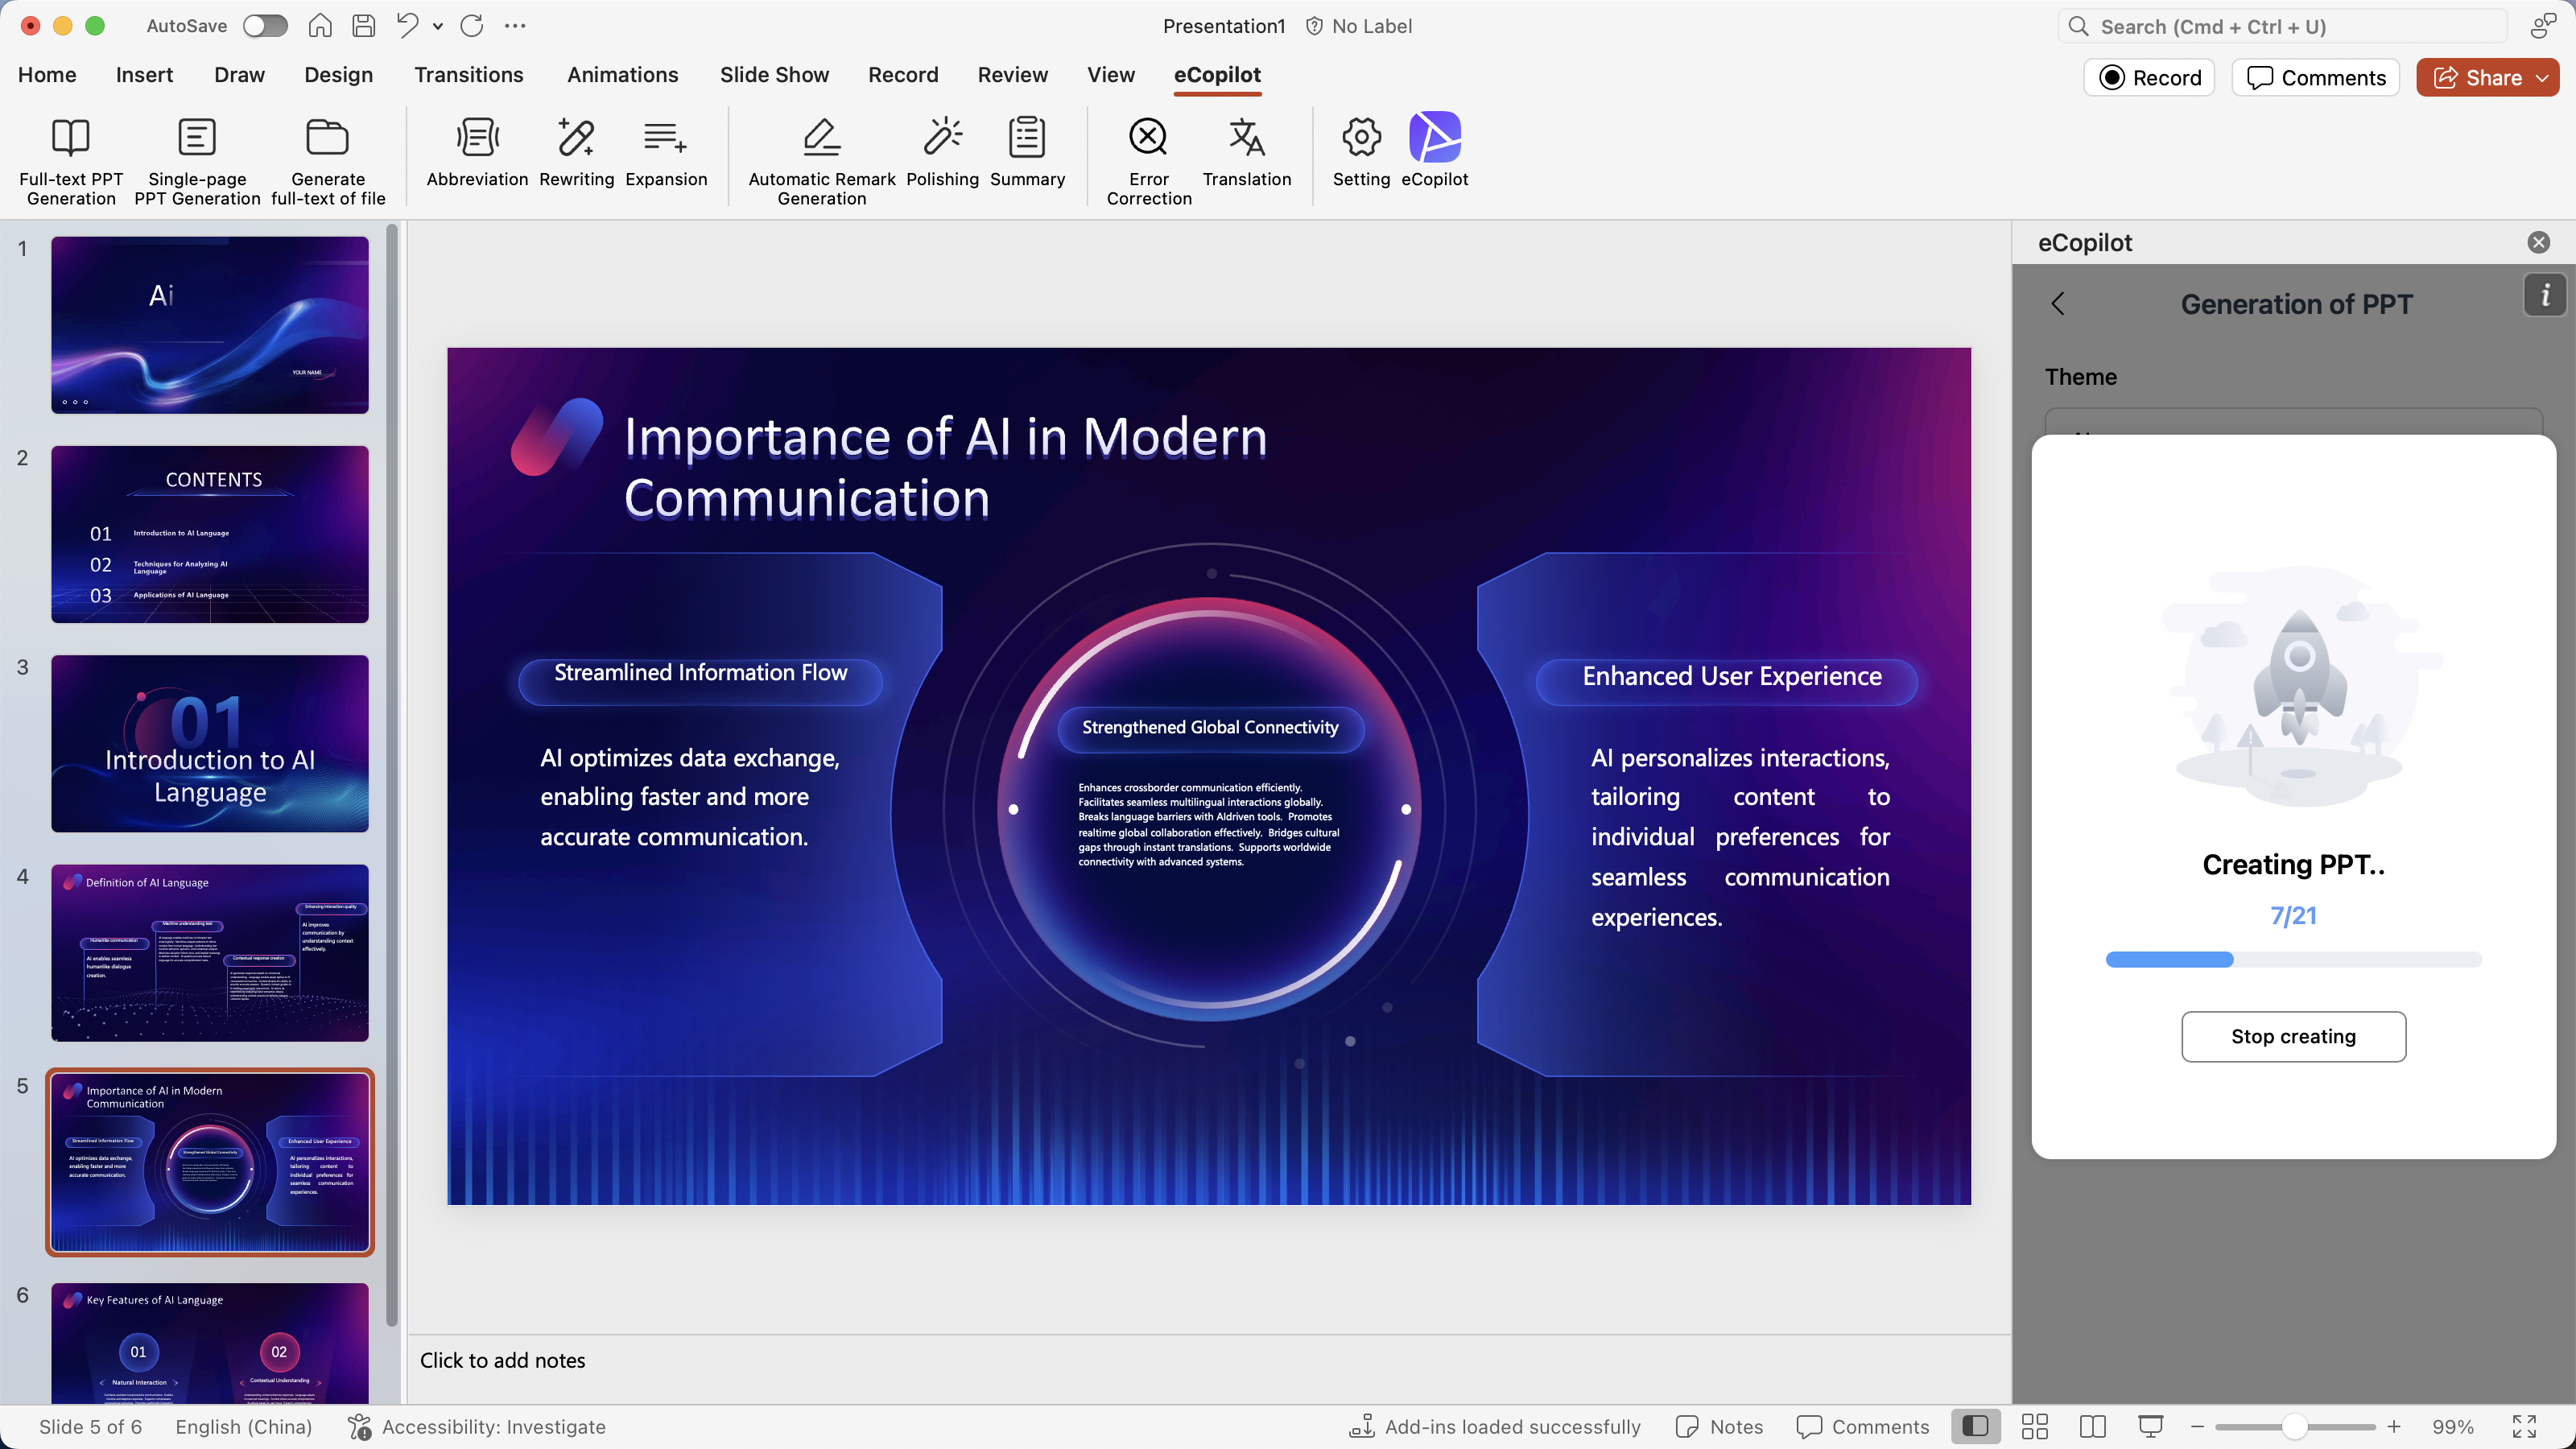Viewport: 2576px width, 1449px height.
Task: Toggle Notes pane in status bar
Action: [1720, 1427]
